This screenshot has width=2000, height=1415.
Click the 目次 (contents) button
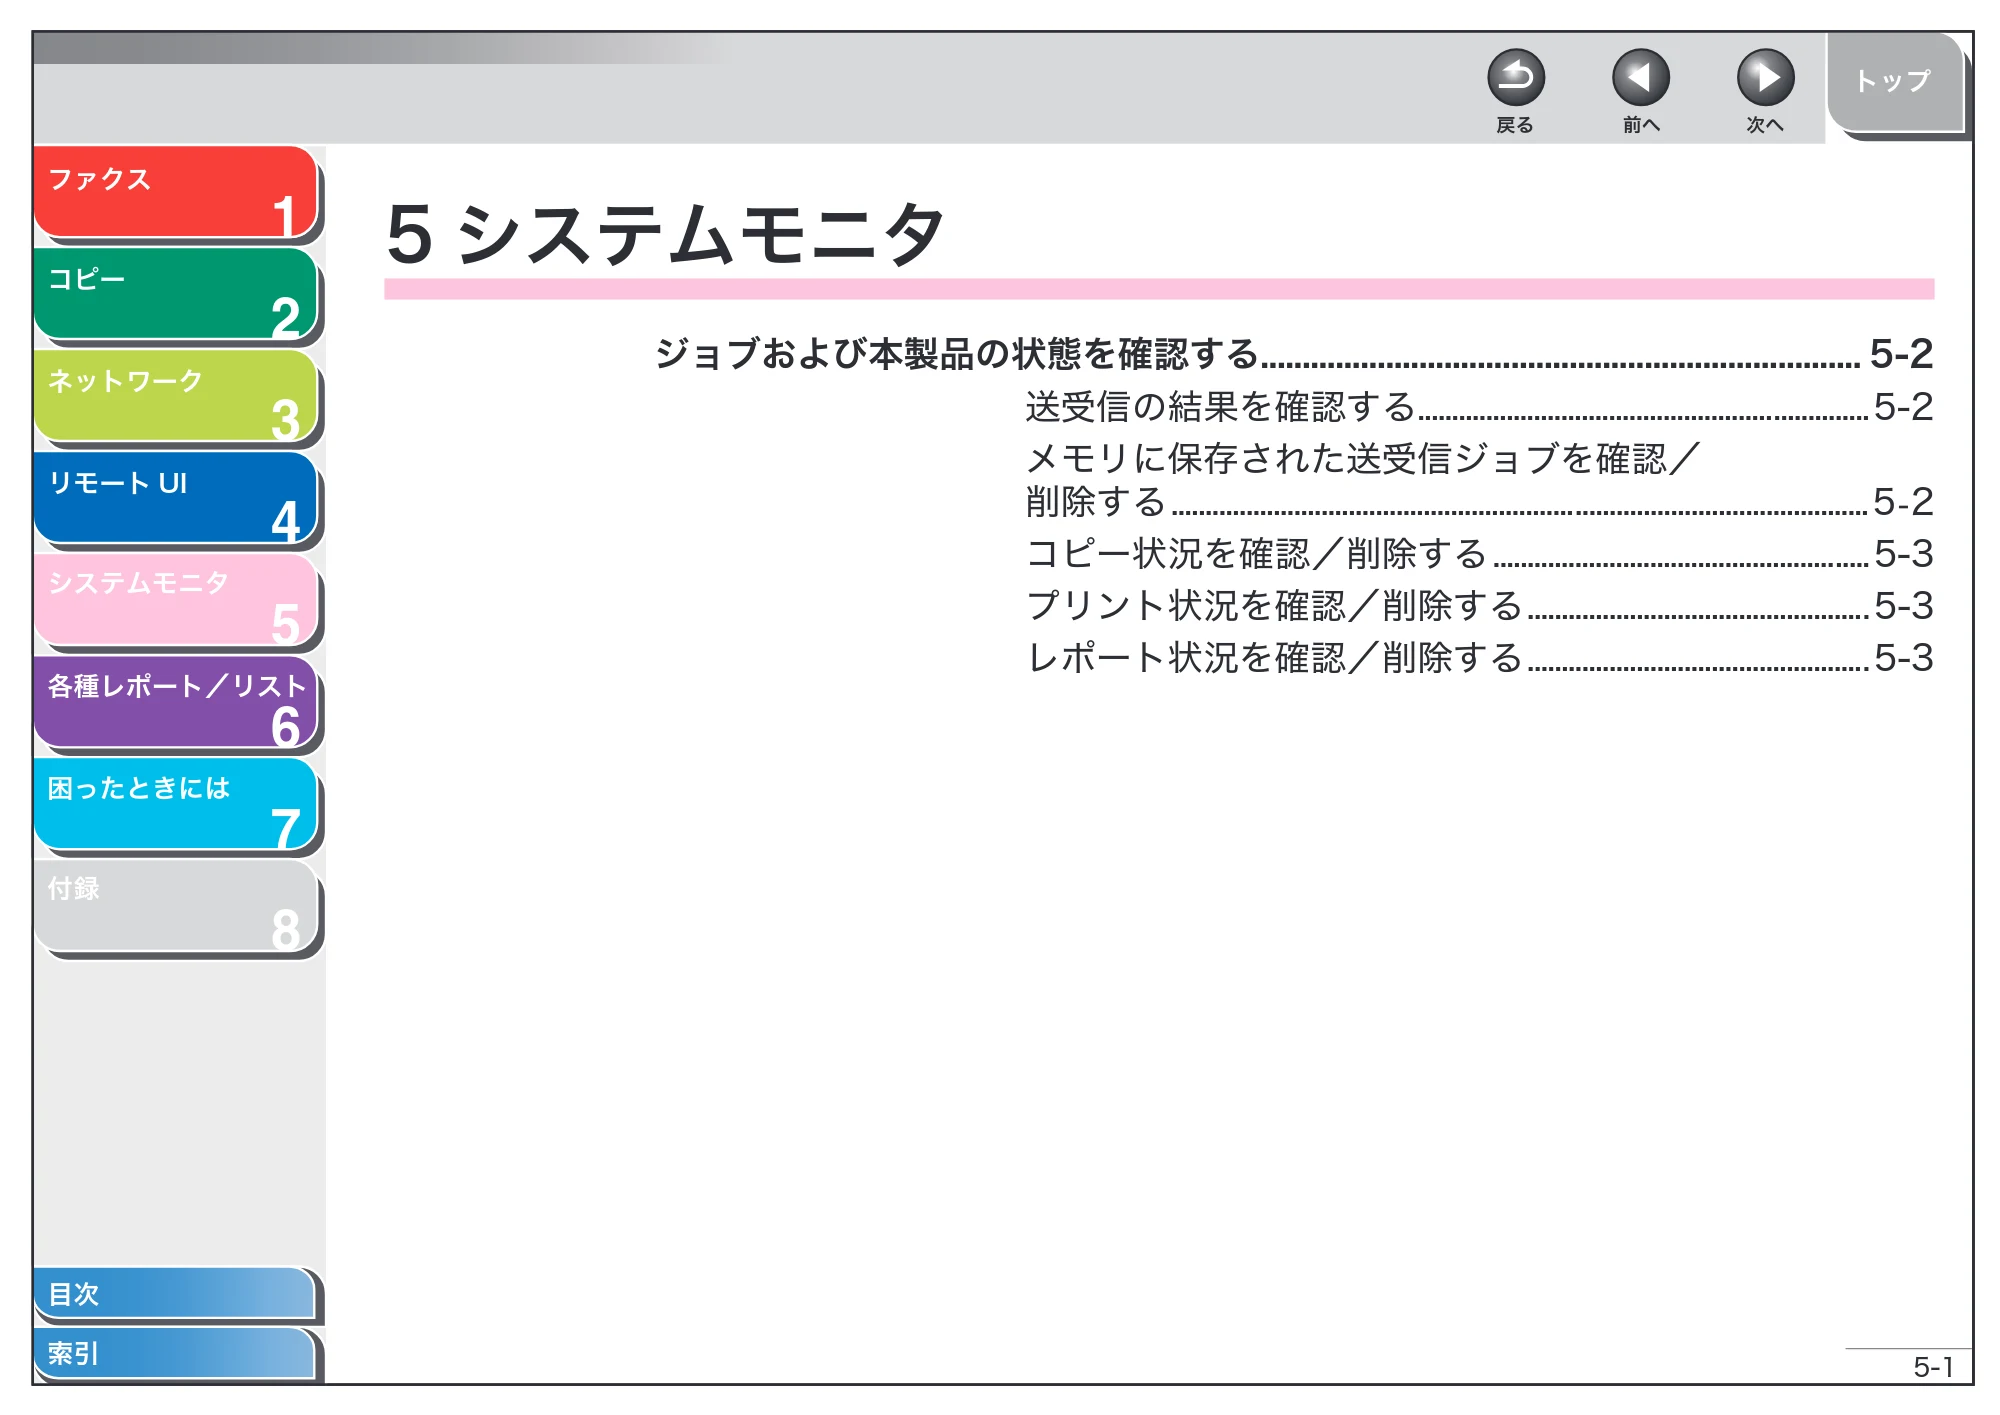point(175,1294)
